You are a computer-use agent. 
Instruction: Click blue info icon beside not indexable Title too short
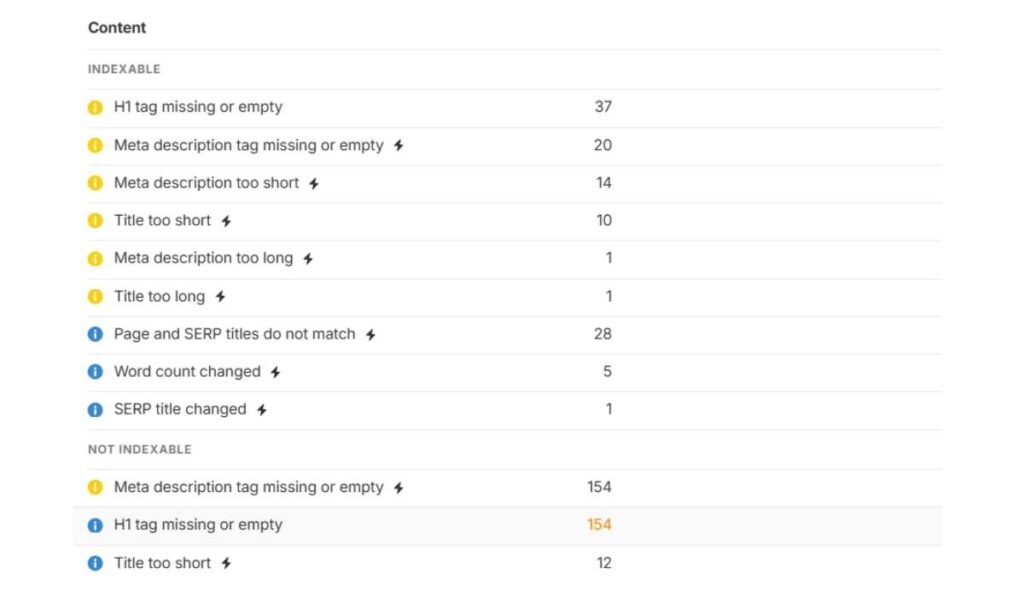coord(95,563)
